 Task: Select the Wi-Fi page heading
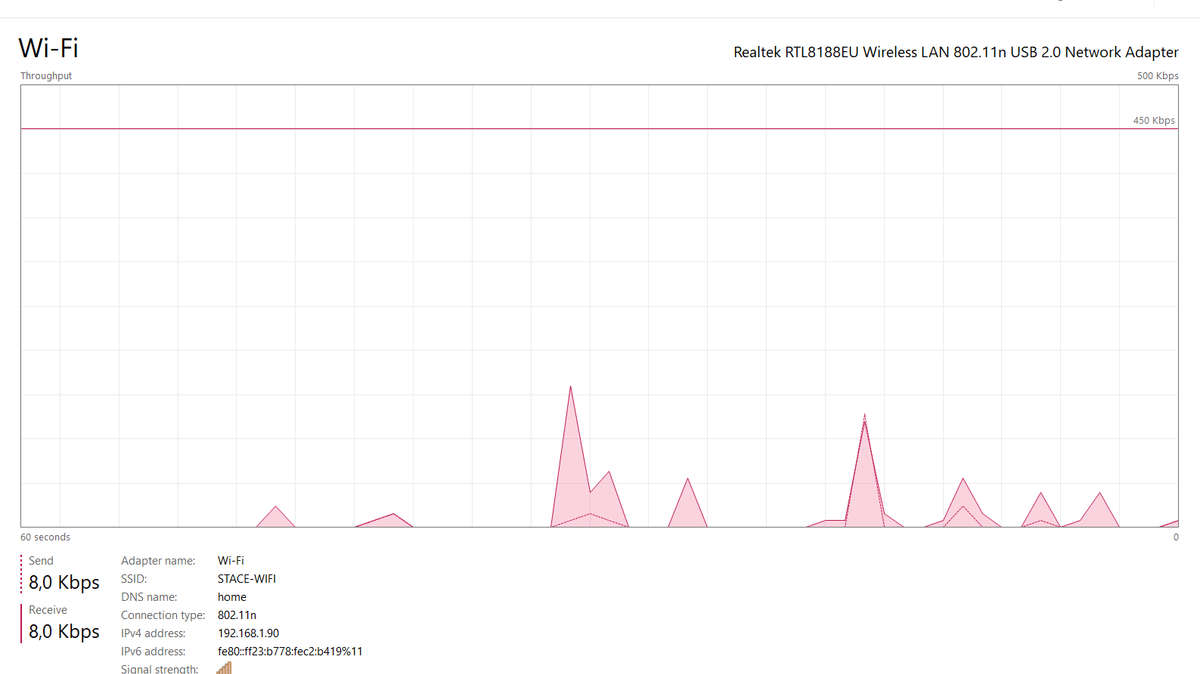[x=48, y=47]
